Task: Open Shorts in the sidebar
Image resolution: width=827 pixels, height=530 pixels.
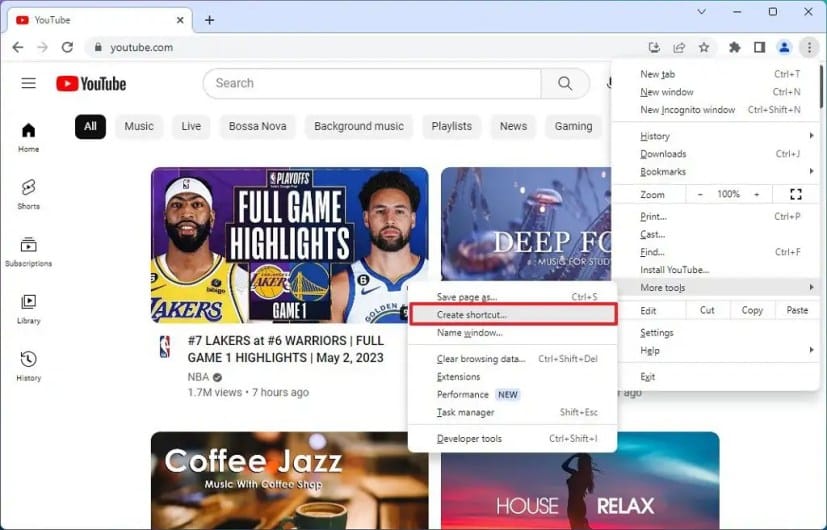Action: pos(28,194)
